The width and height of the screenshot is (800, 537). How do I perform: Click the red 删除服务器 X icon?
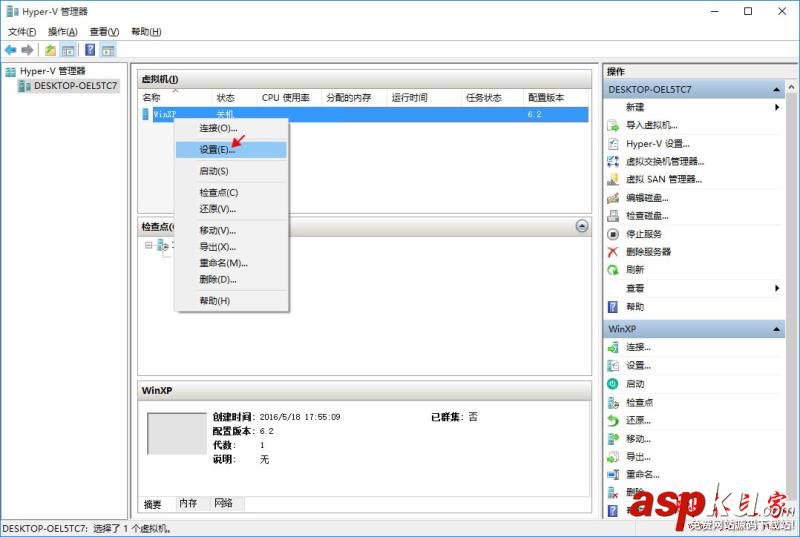point(613,252)
